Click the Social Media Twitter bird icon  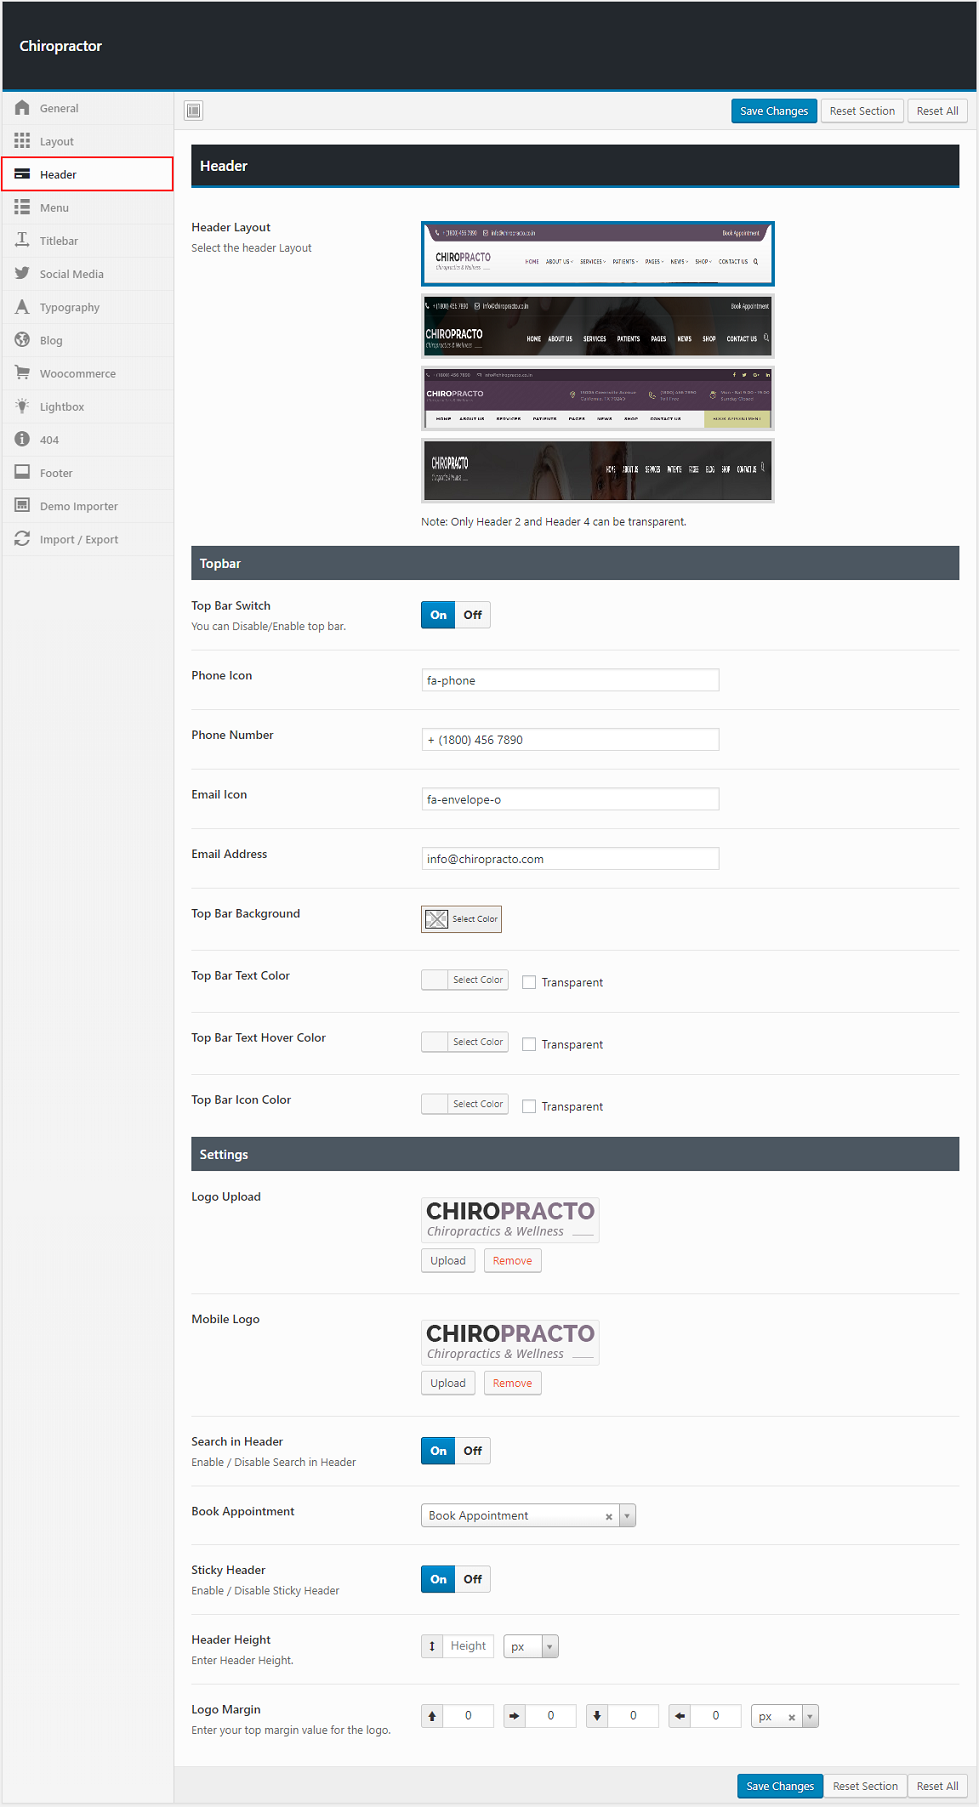(x=22, y=274)
